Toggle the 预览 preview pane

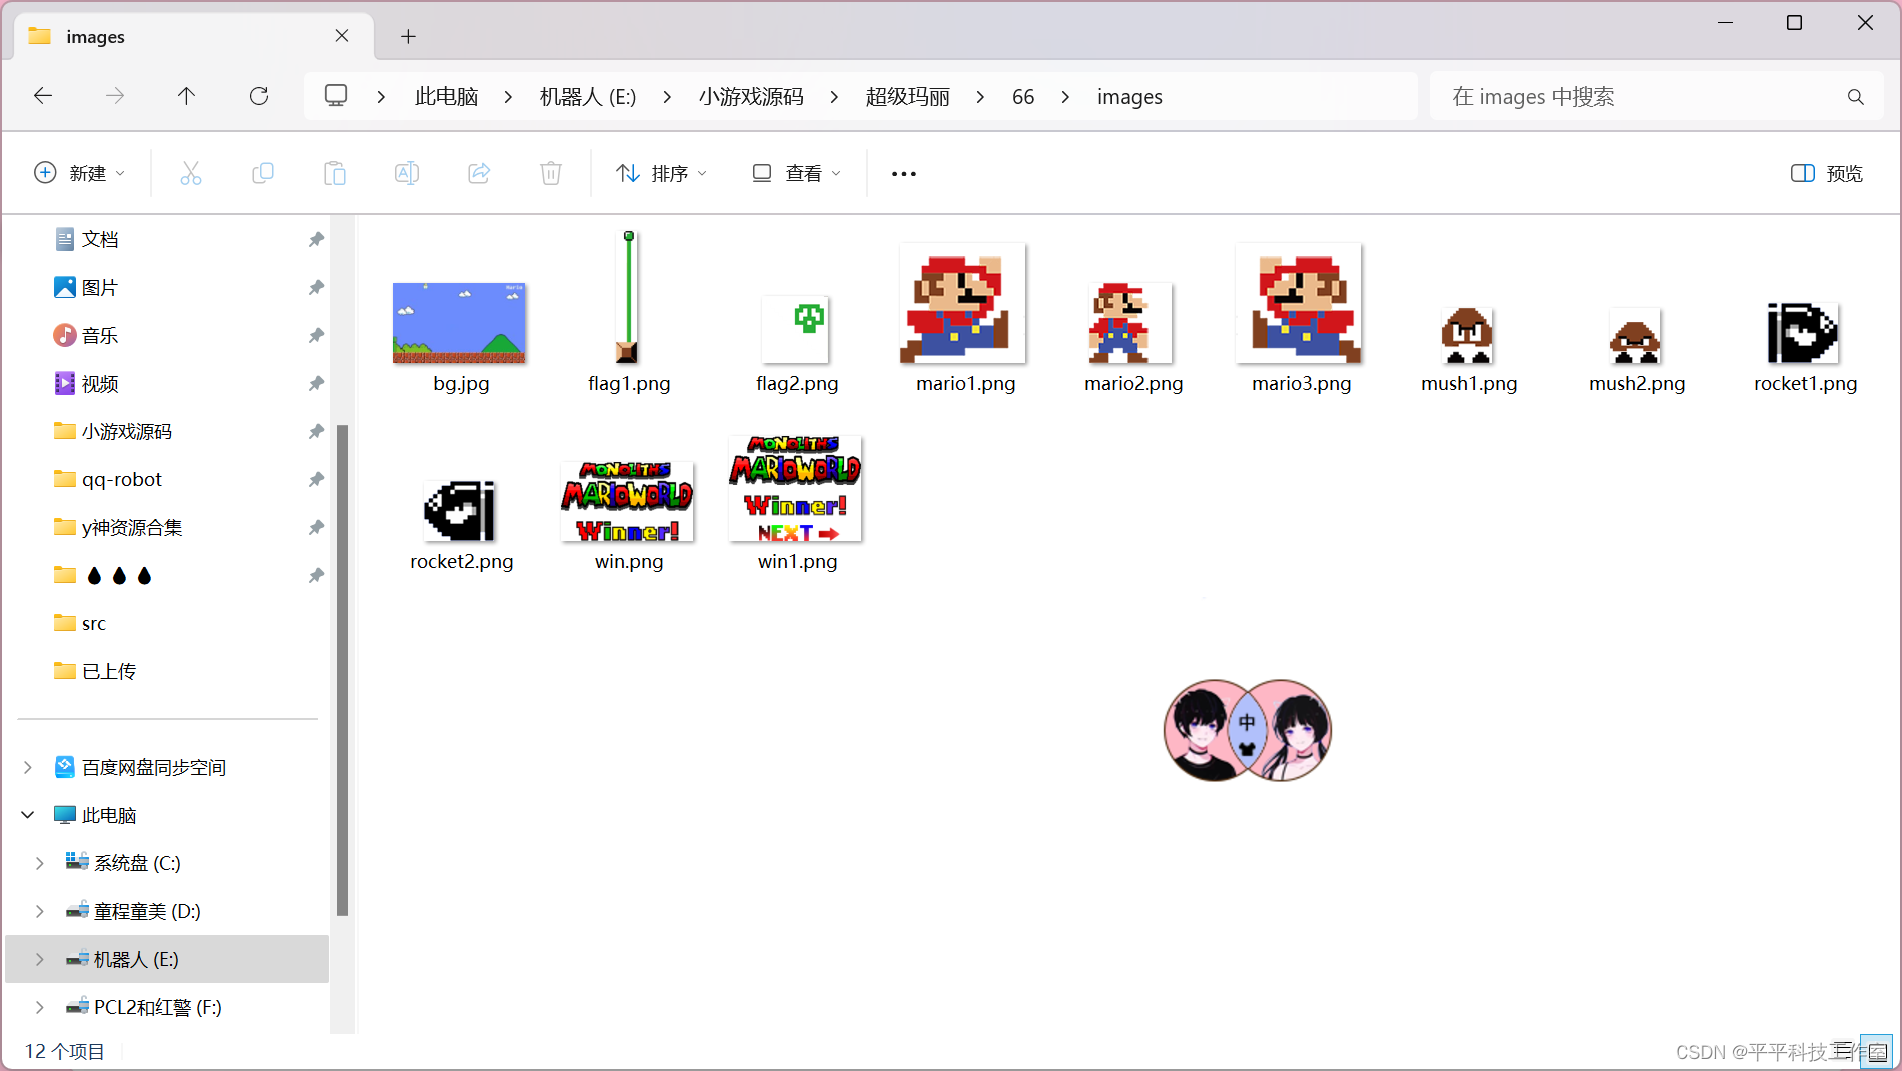(x=1827, y=173)
